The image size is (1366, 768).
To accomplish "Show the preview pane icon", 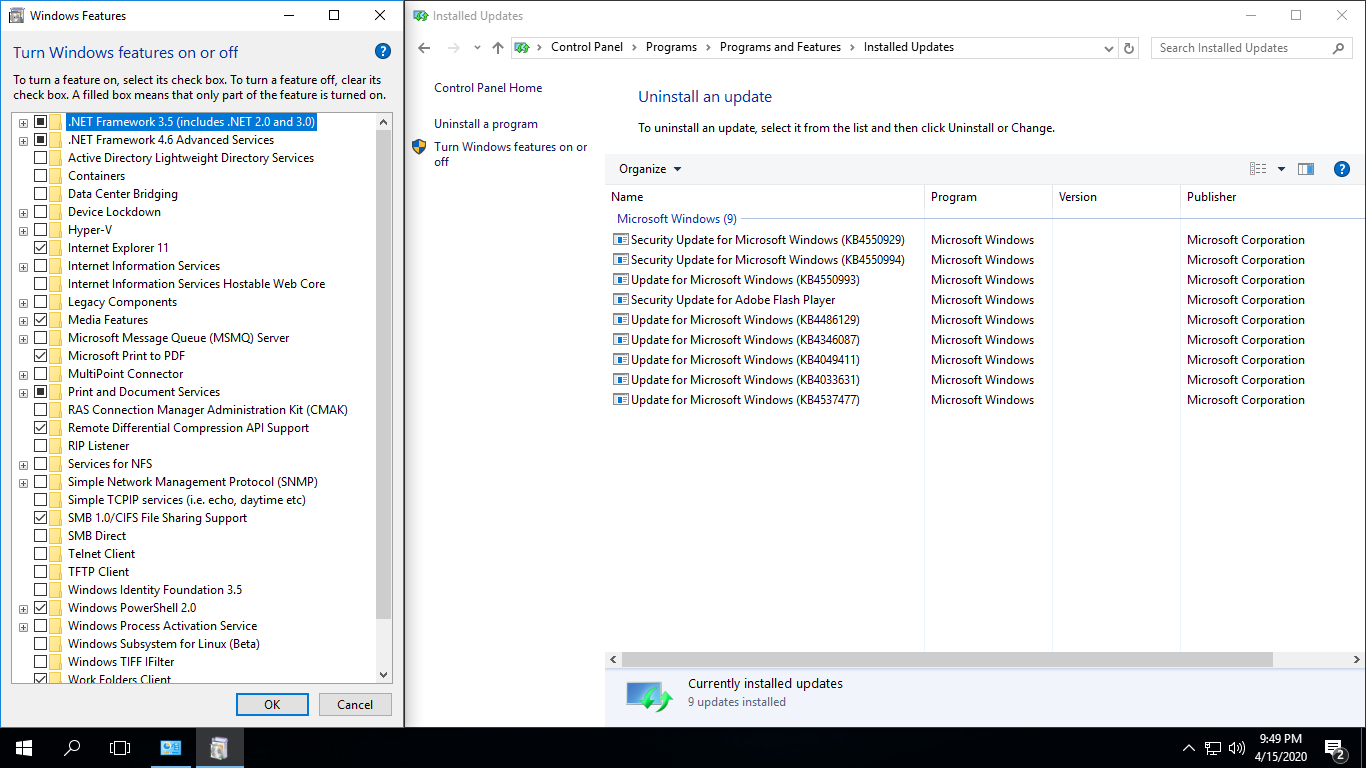I will [1306, 169].
